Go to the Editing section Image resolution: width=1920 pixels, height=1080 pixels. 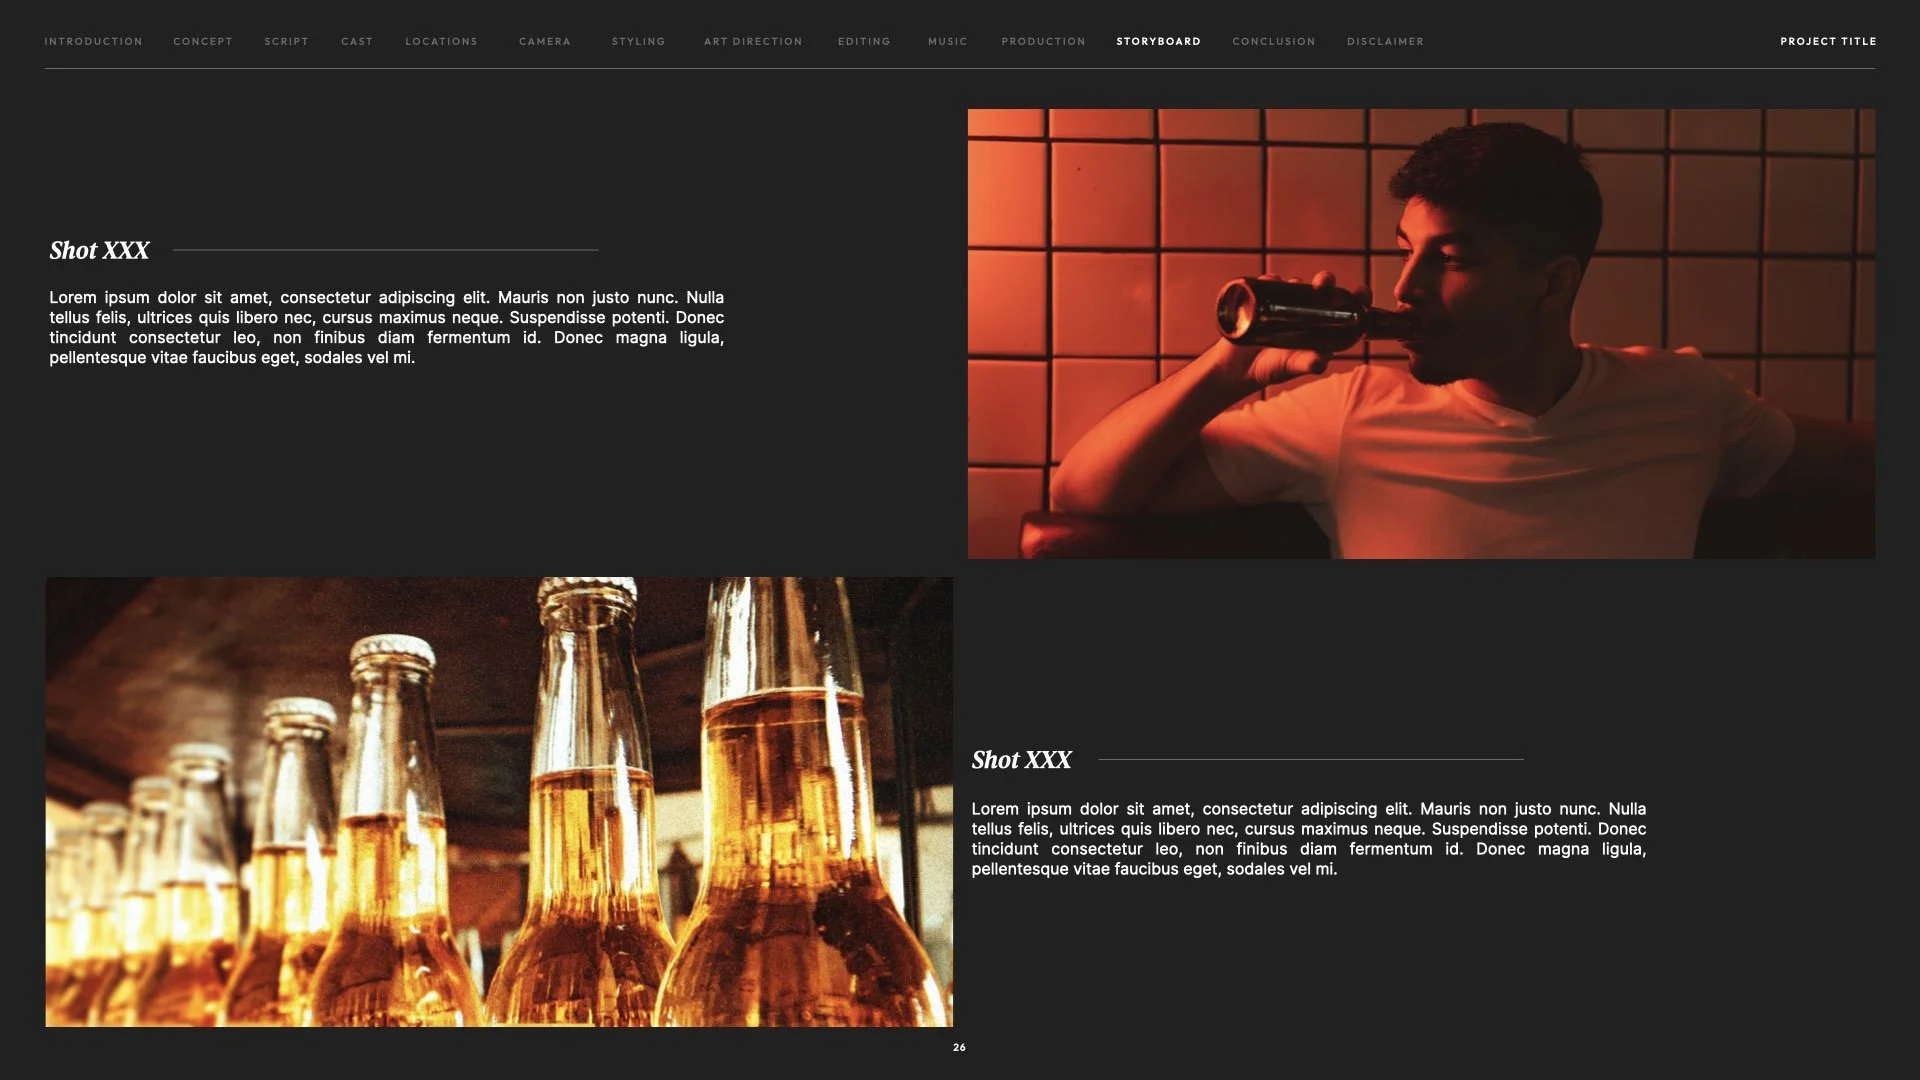864,41
